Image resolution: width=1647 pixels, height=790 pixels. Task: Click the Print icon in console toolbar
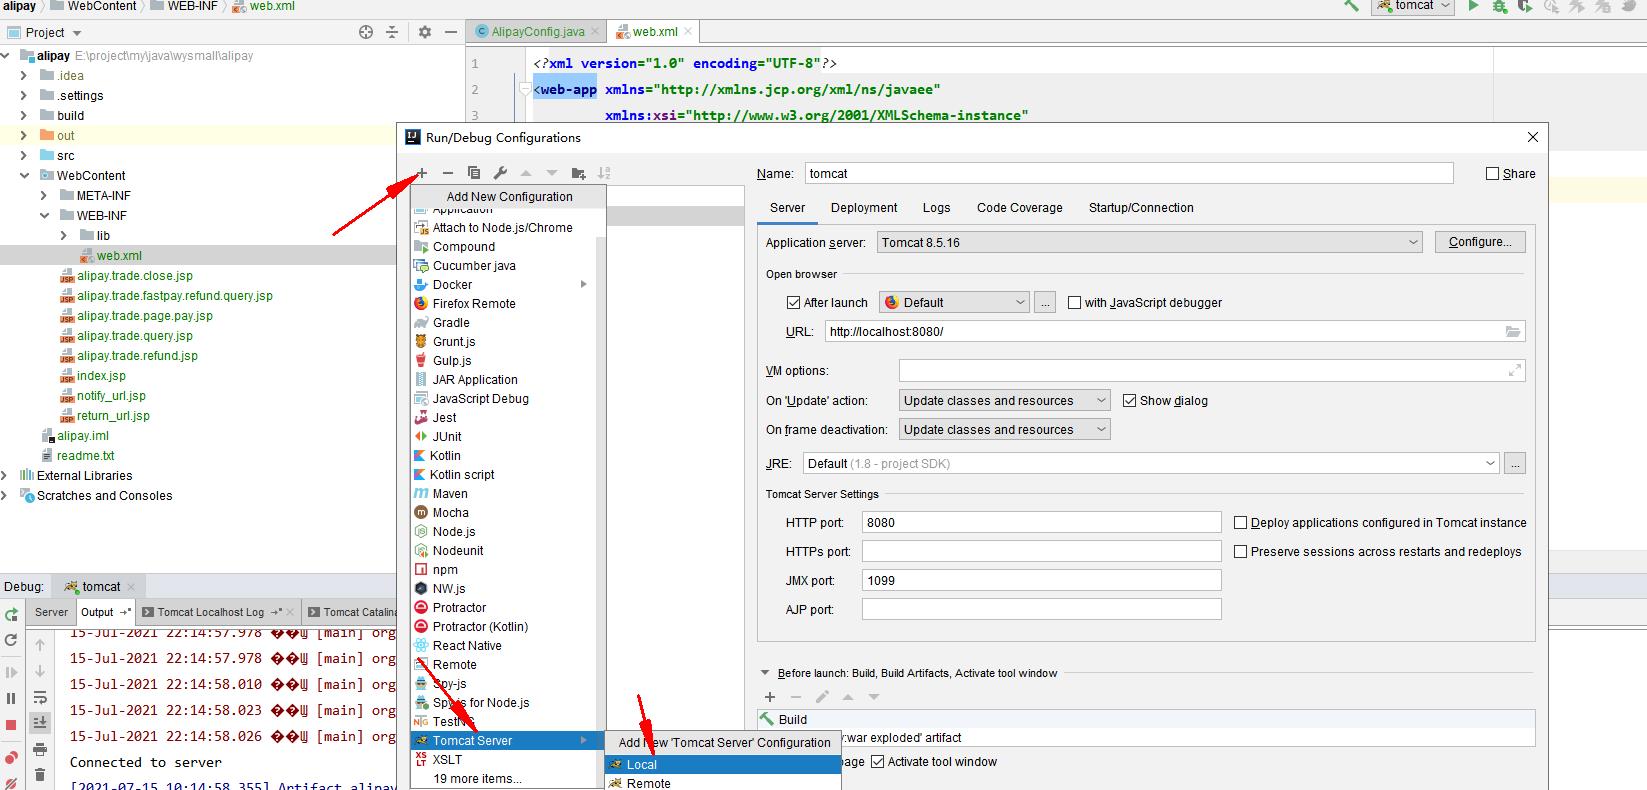pos(40,748)
